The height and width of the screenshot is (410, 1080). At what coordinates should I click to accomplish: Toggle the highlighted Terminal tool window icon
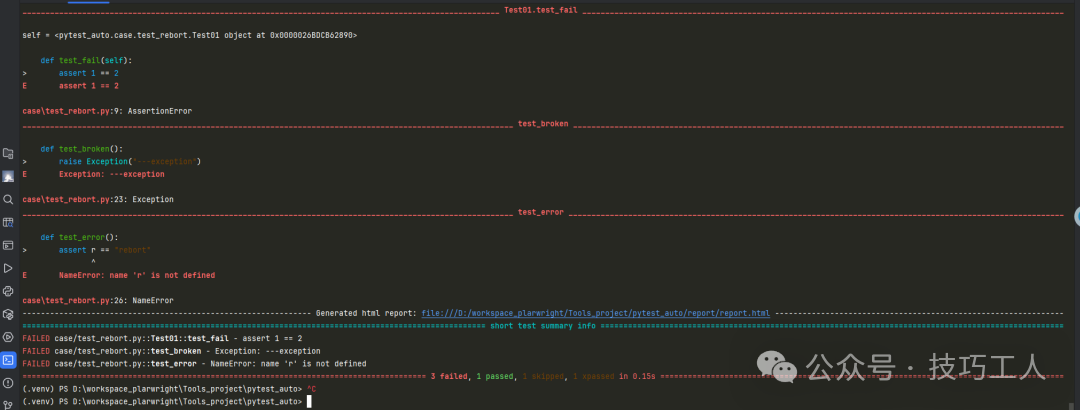pyautogui.click(x=8, y=360)
